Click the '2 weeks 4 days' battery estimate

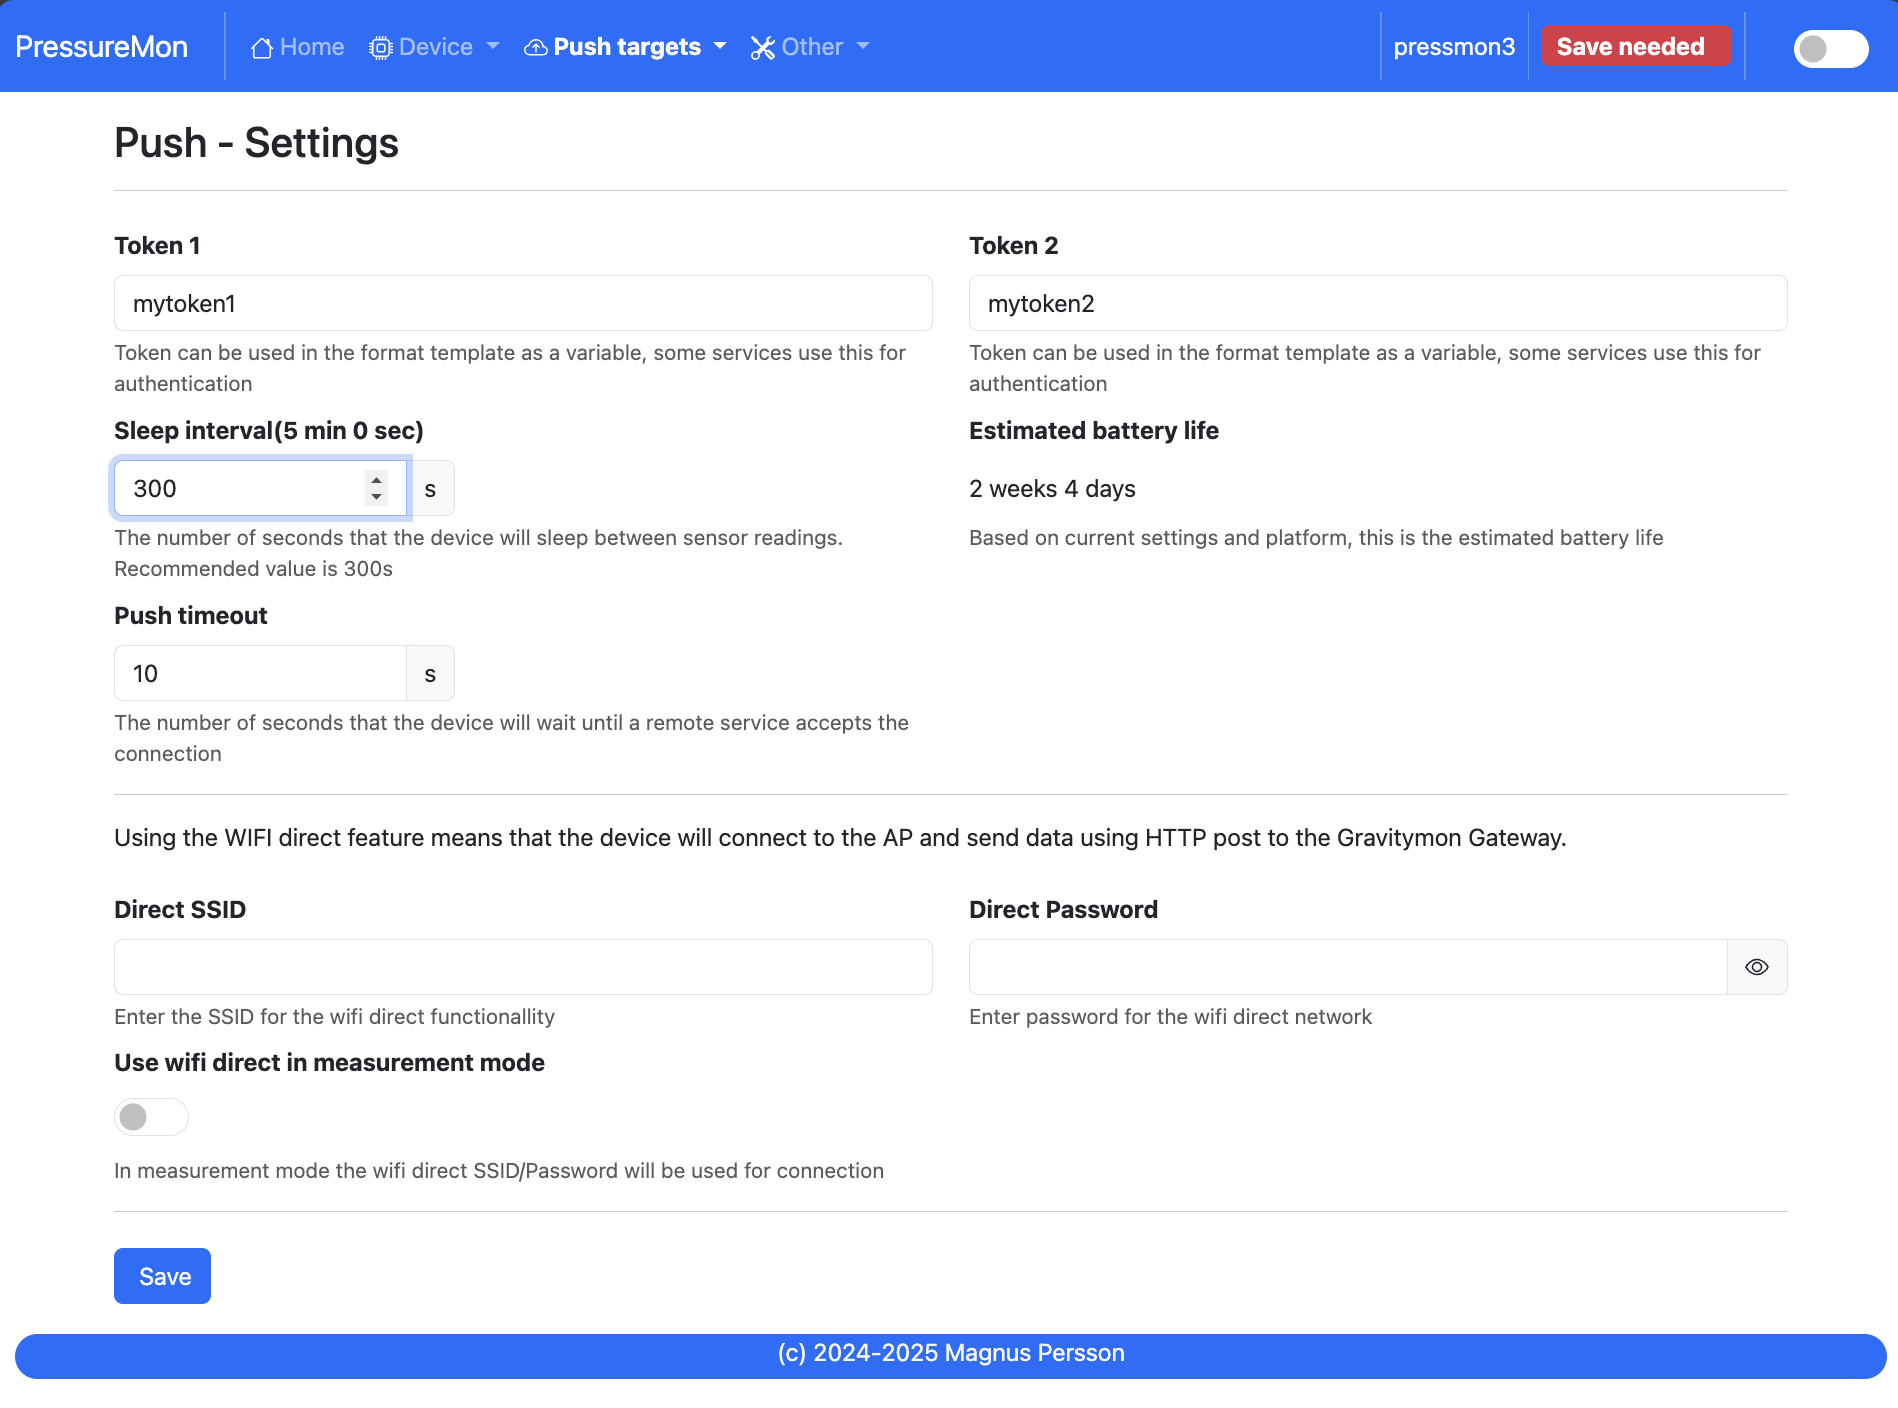pos(1052,489)
